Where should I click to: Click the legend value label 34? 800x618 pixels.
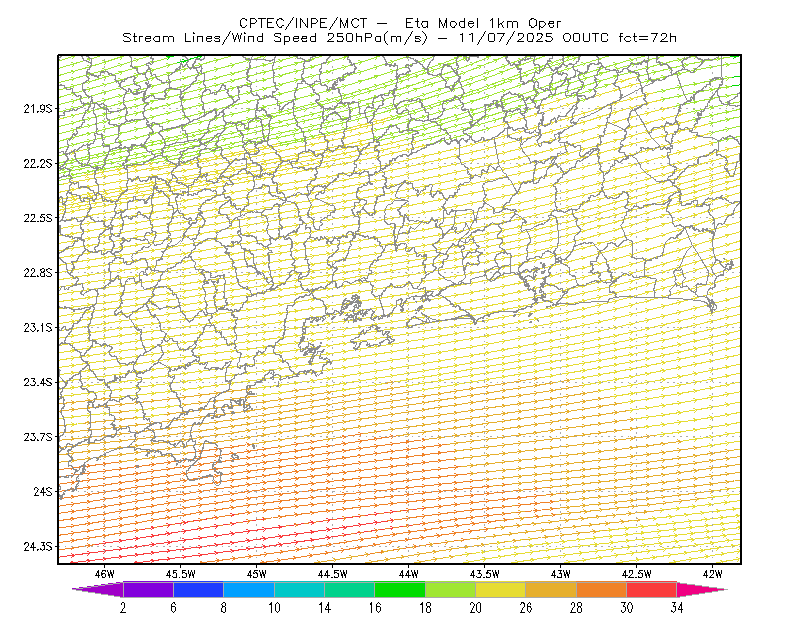click(x=677, y=608)
